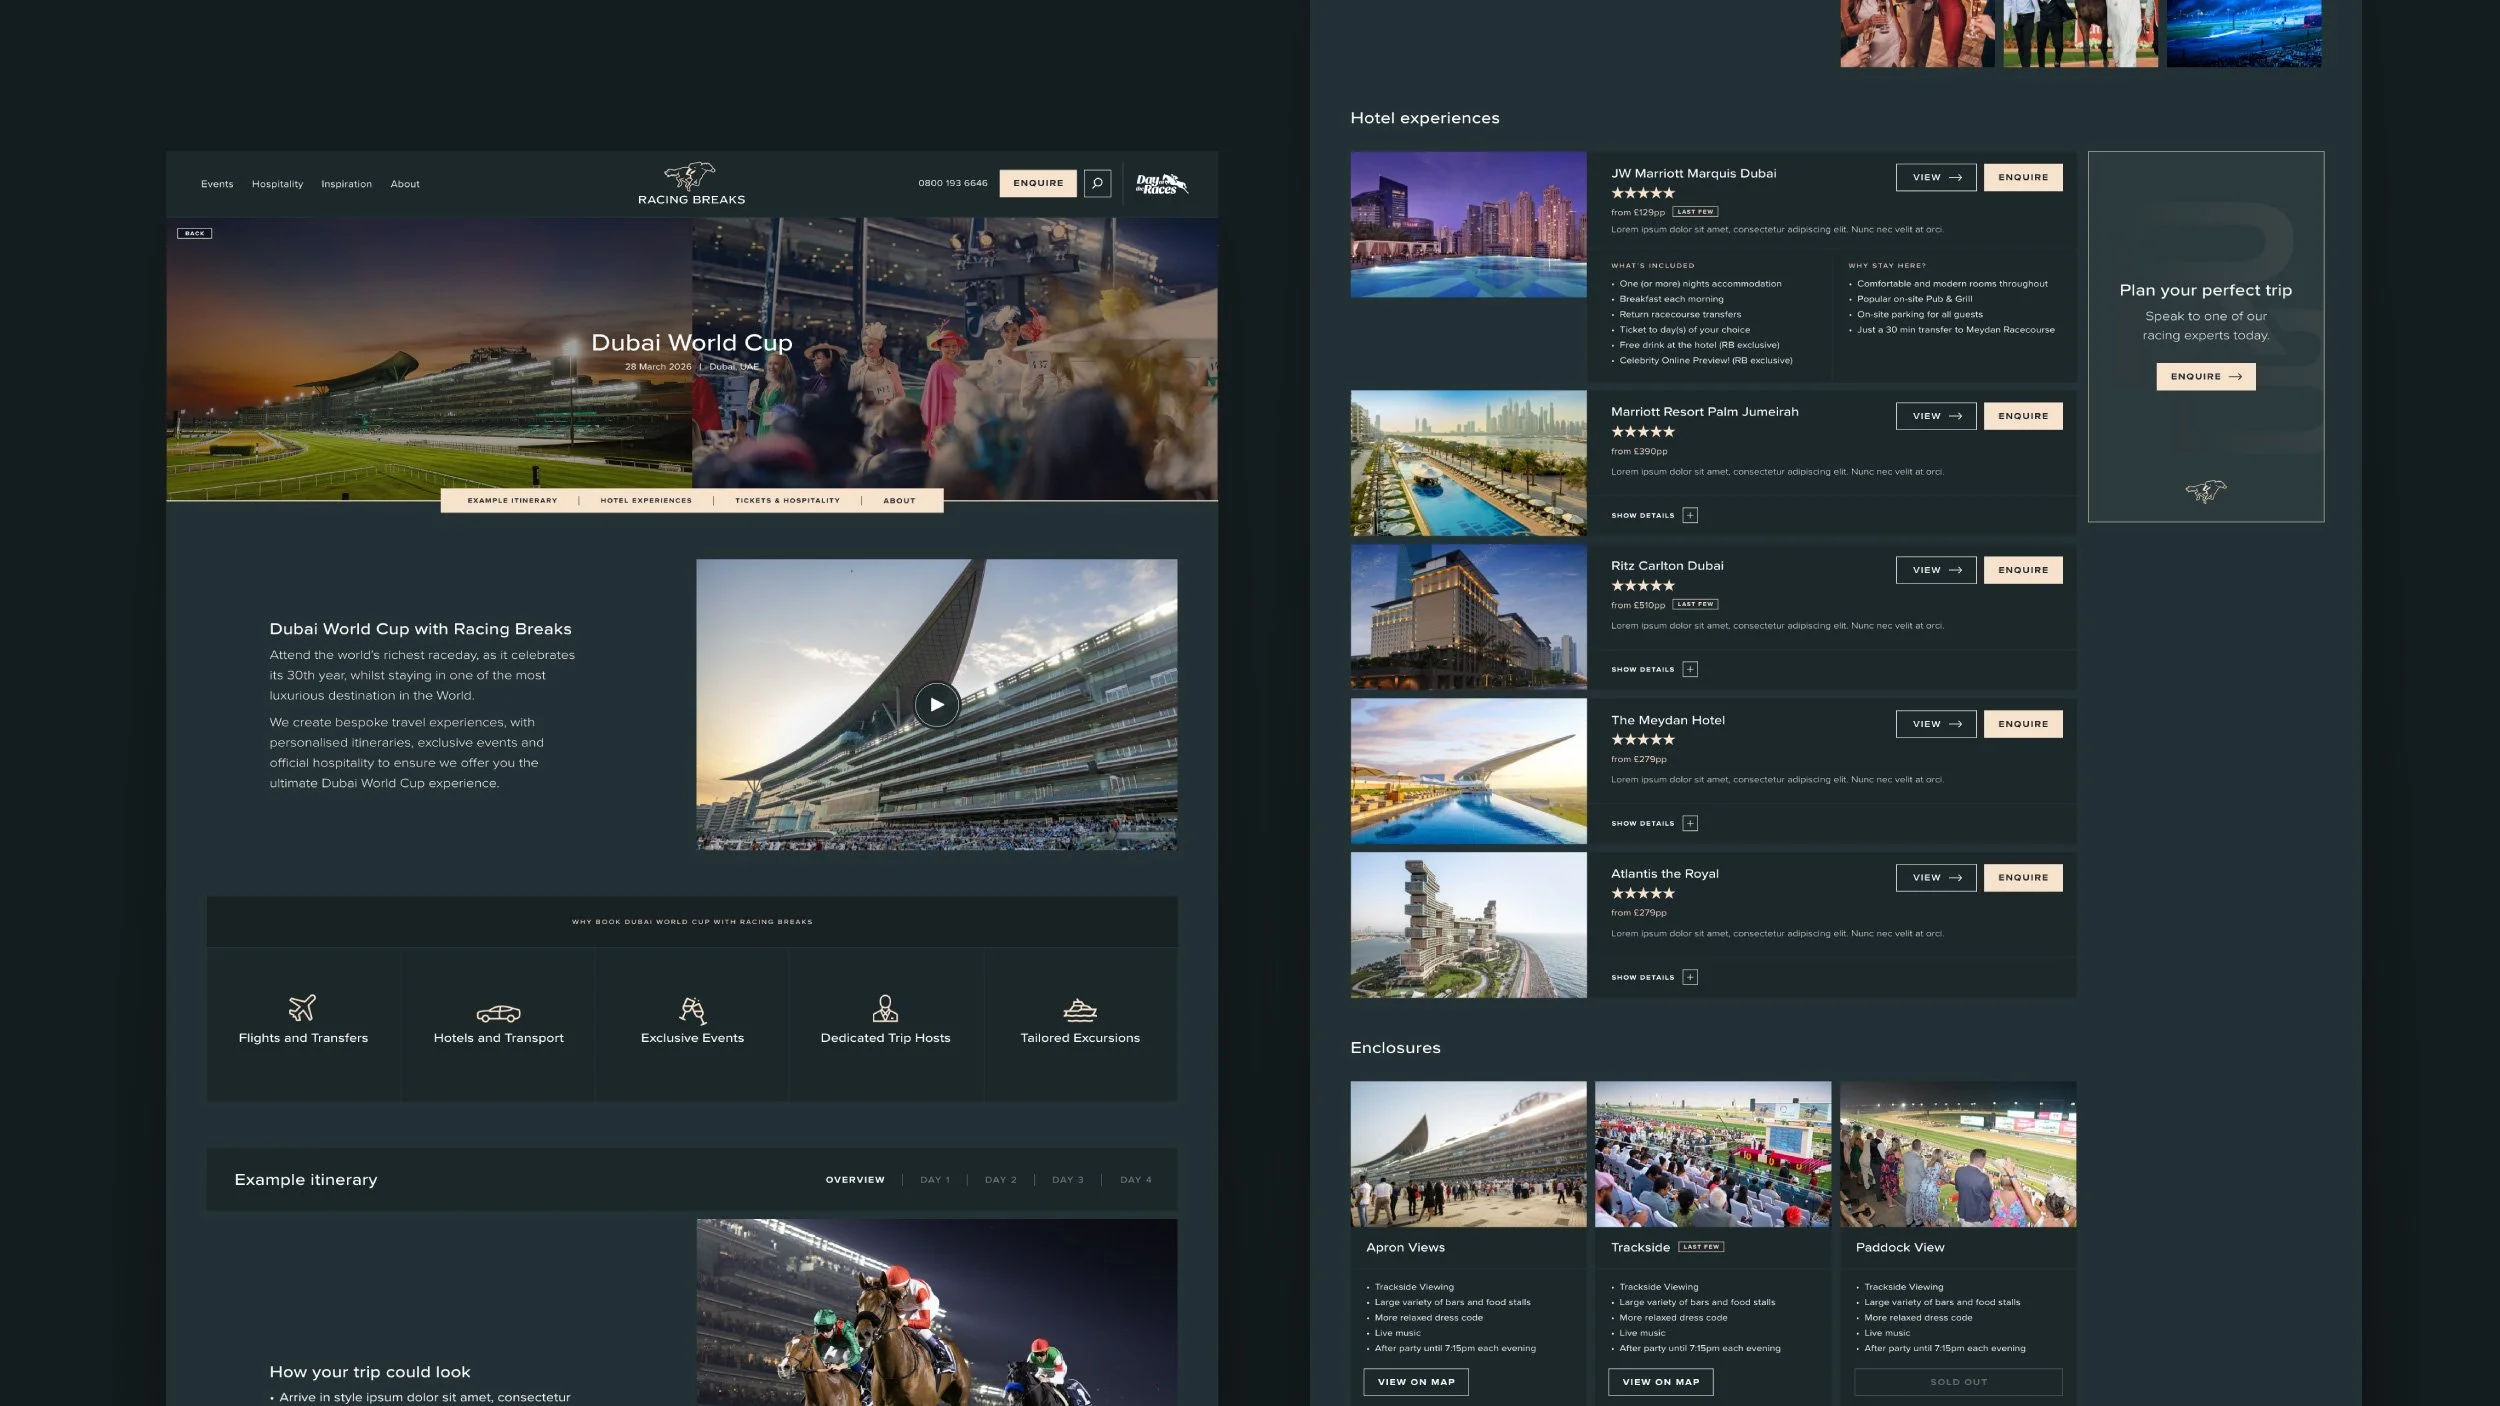Click View on Map under Trackside
This screenshot has width=2500, height=1406.
1660,1382
